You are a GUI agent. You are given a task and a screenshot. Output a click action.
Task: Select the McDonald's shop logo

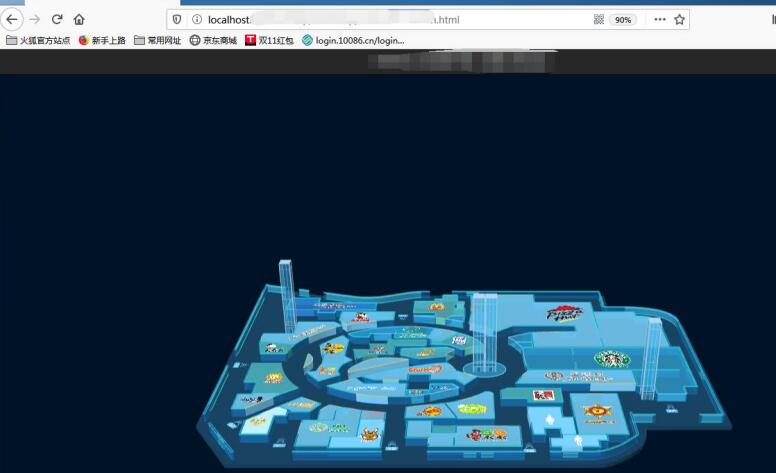tap(436, 307)
